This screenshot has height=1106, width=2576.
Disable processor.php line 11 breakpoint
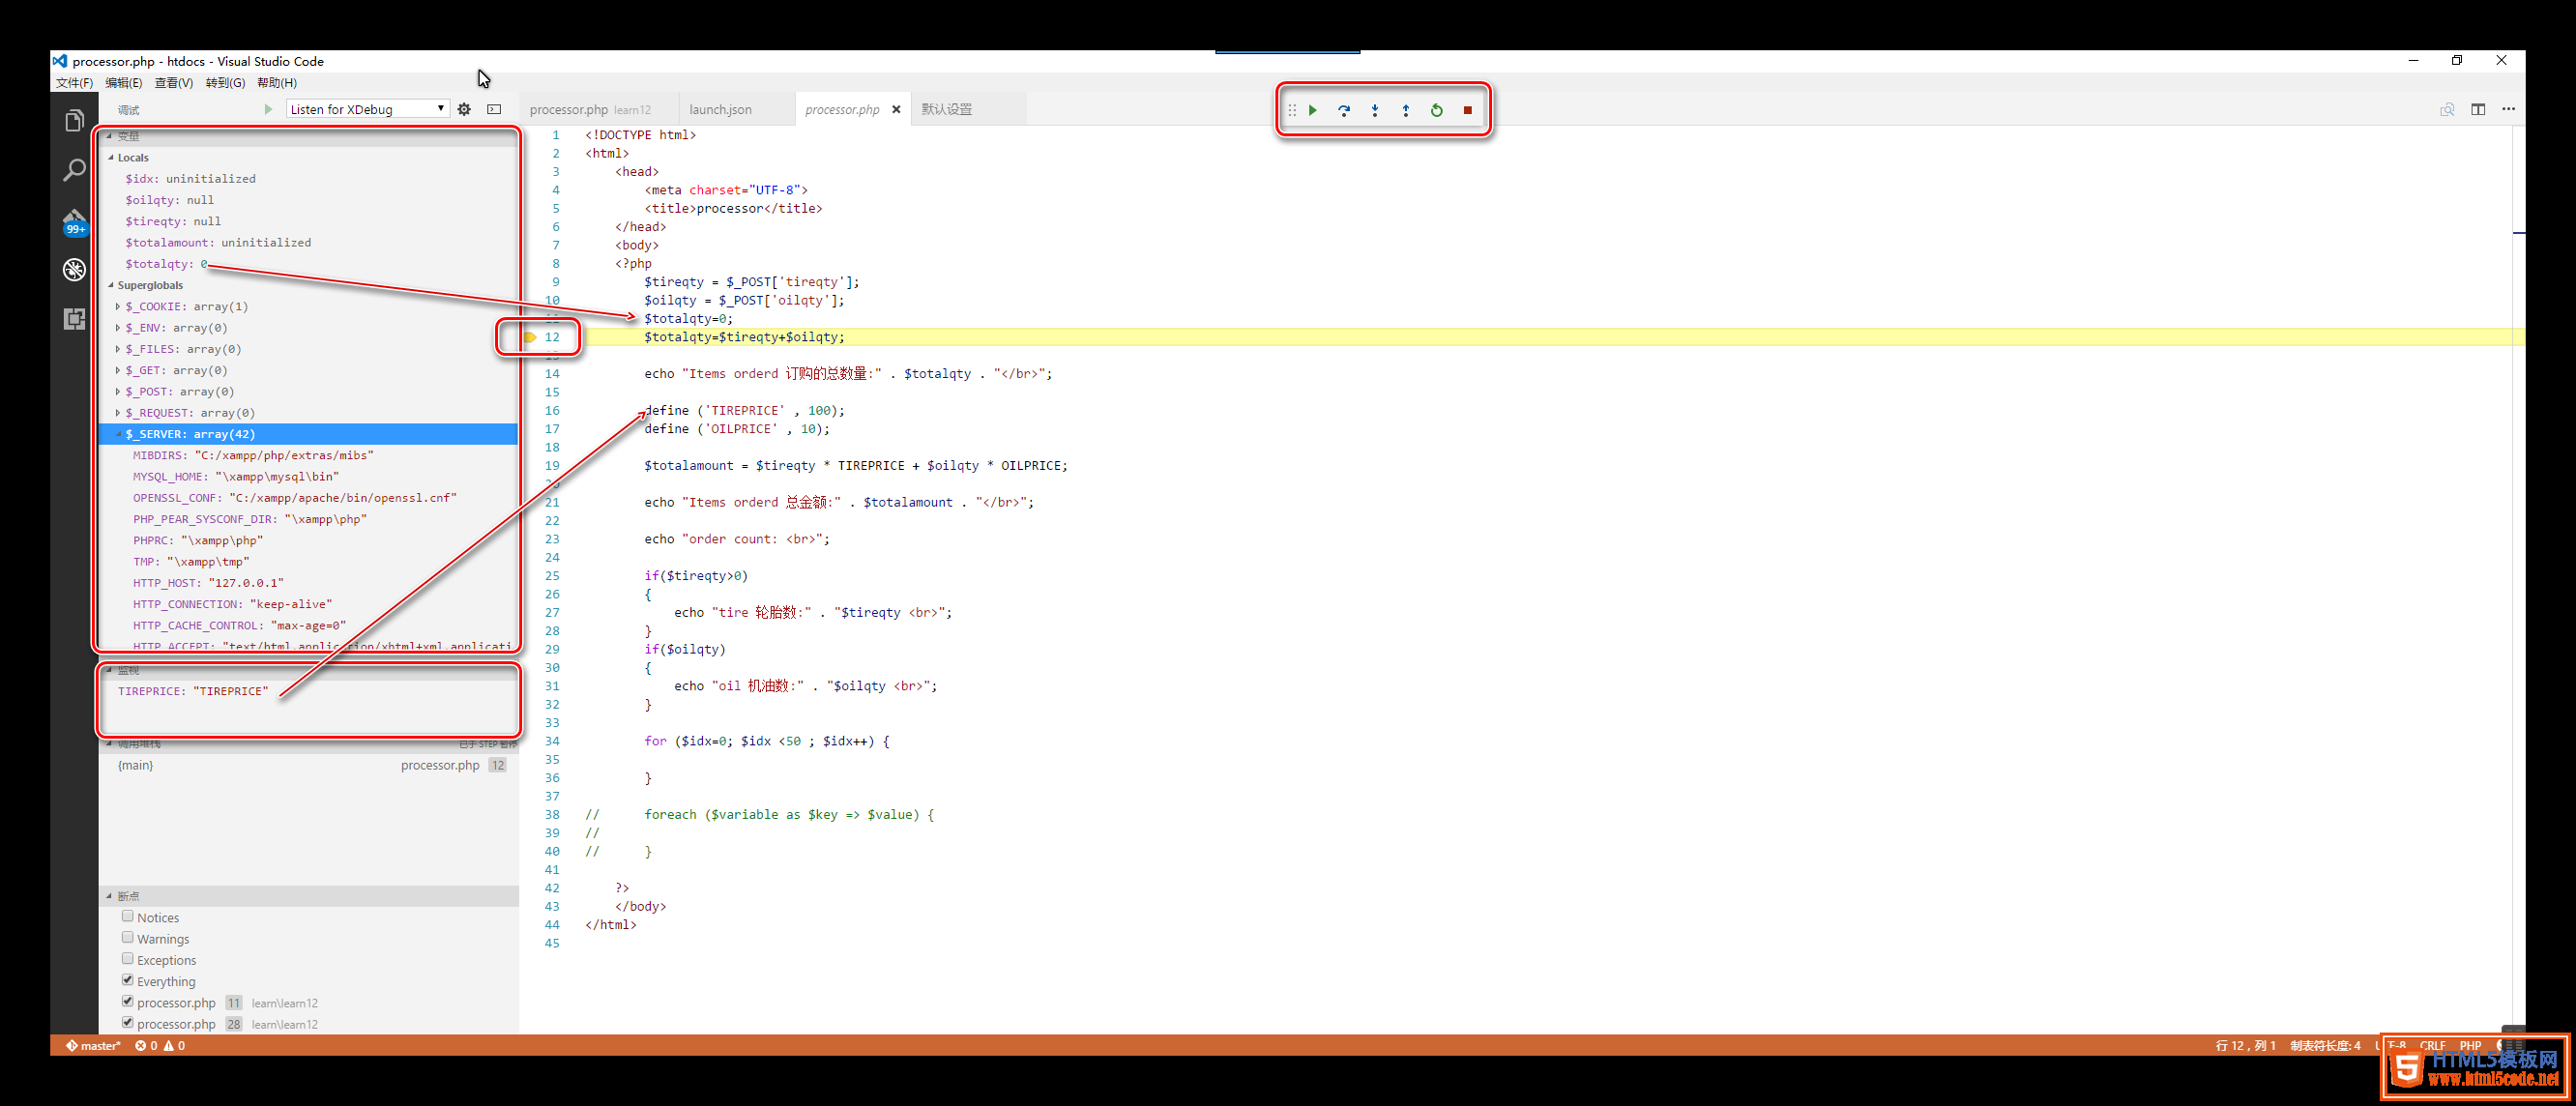128,1001
